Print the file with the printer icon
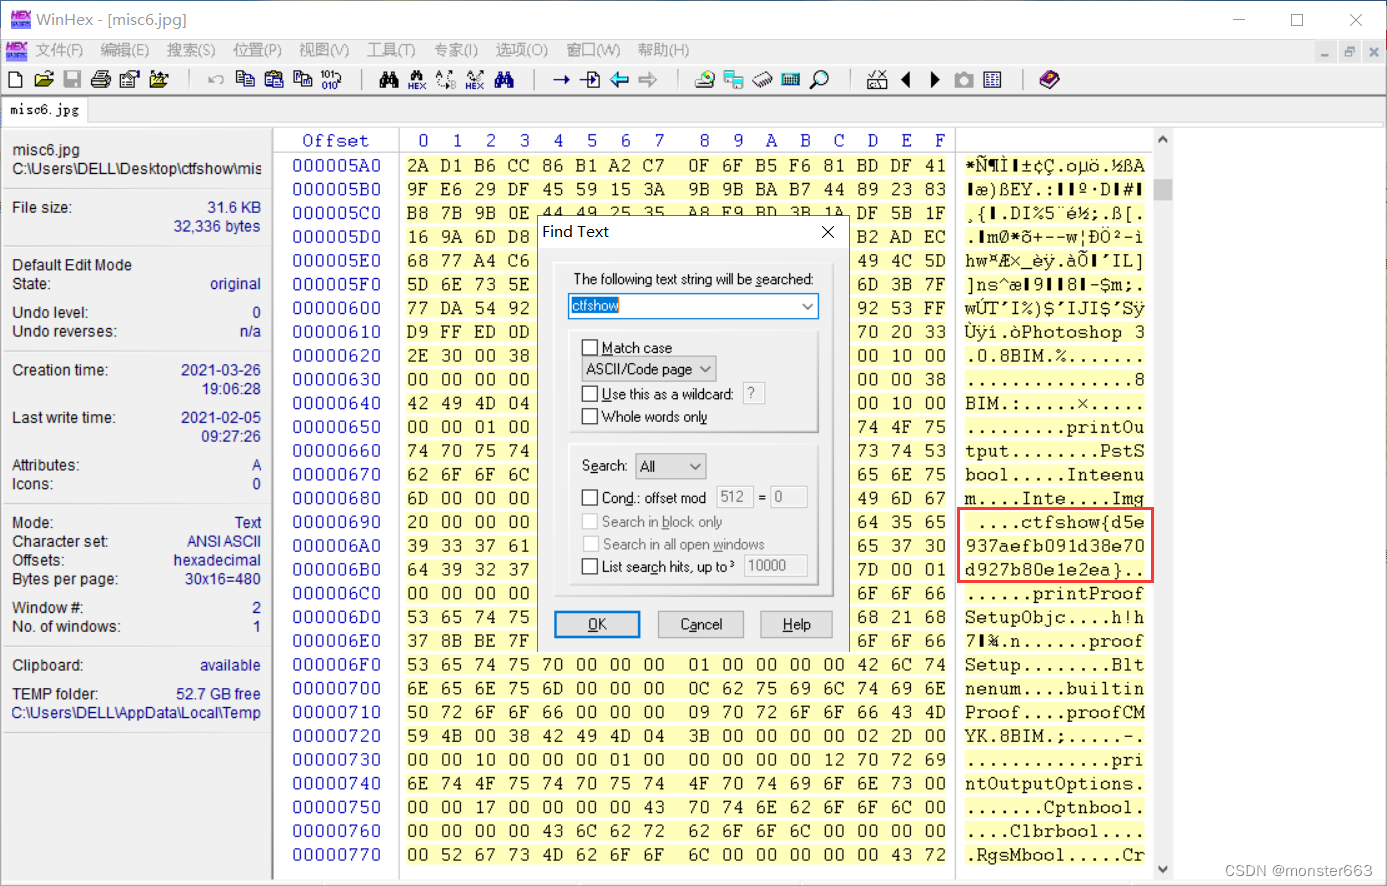Viewport: 1387px width, 886px height. (x=101, y=80)
